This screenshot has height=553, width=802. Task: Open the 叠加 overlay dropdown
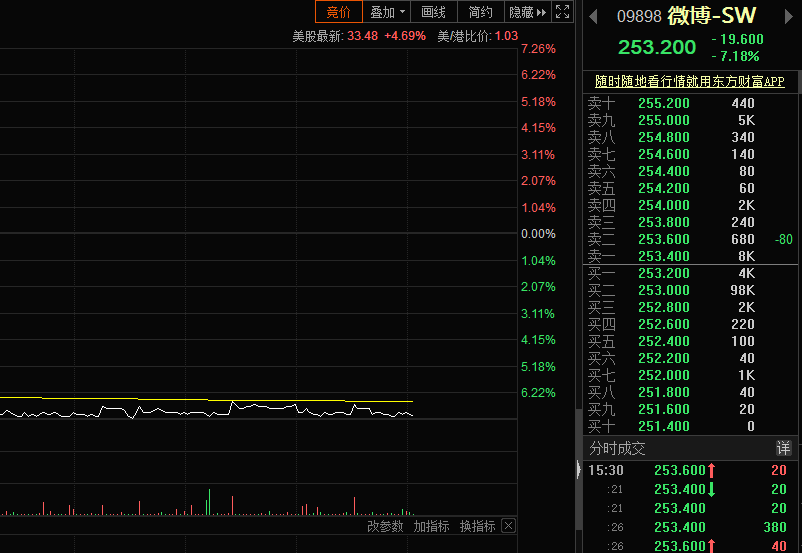click(x=387, y=12)
